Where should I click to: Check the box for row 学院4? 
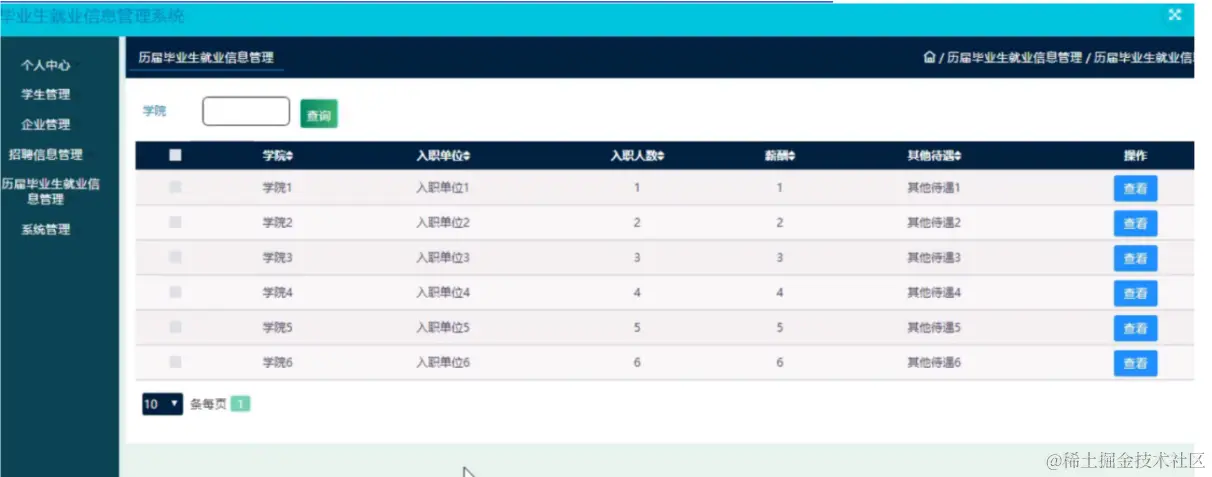point(175,292)
